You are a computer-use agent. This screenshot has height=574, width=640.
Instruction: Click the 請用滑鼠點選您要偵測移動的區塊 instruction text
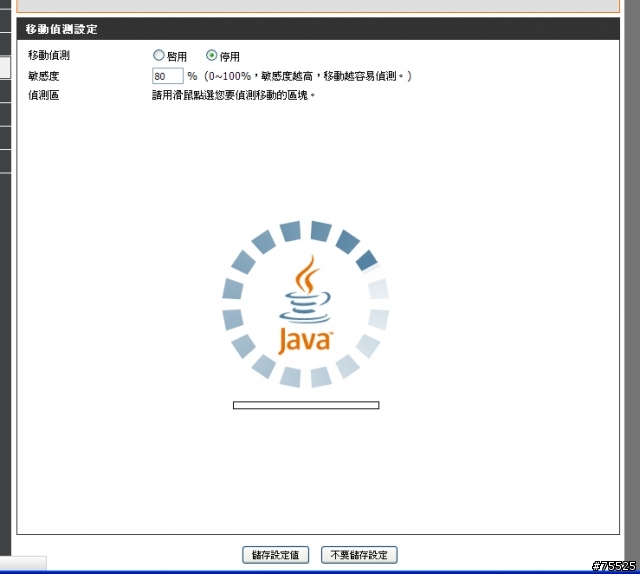[233, 96]
